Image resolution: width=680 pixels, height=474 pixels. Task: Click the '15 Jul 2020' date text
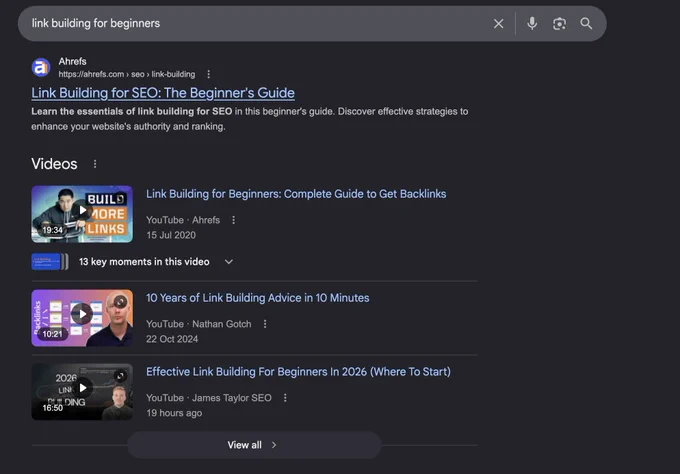coord(171,235)
